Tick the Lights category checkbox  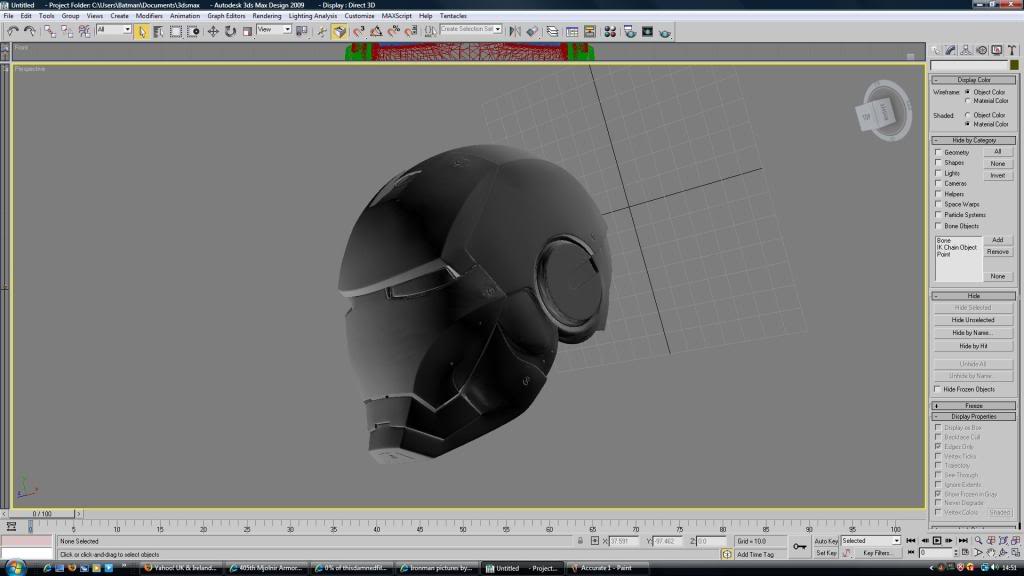[x=938, y=173]
